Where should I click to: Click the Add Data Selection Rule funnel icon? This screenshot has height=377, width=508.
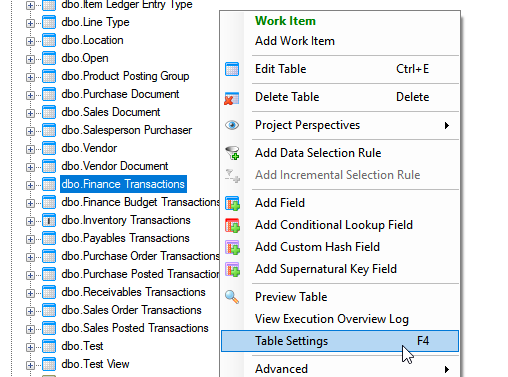tap(232, 153)
